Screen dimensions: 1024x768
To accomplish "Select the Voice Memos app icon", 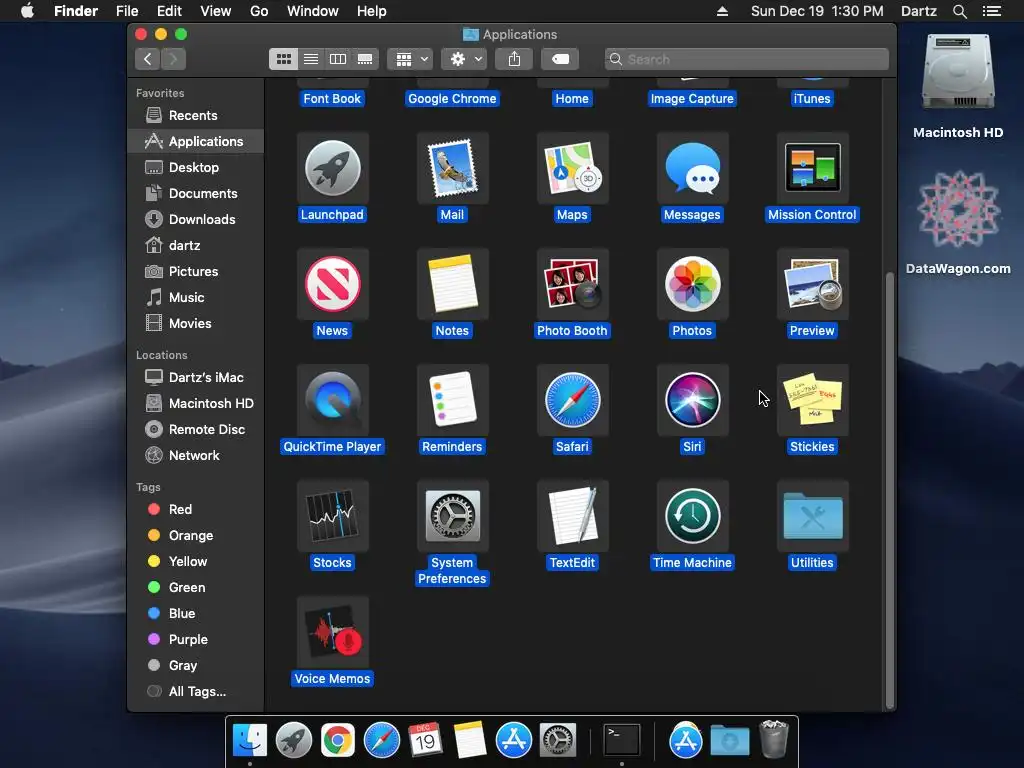I will (x=332, y=632).
